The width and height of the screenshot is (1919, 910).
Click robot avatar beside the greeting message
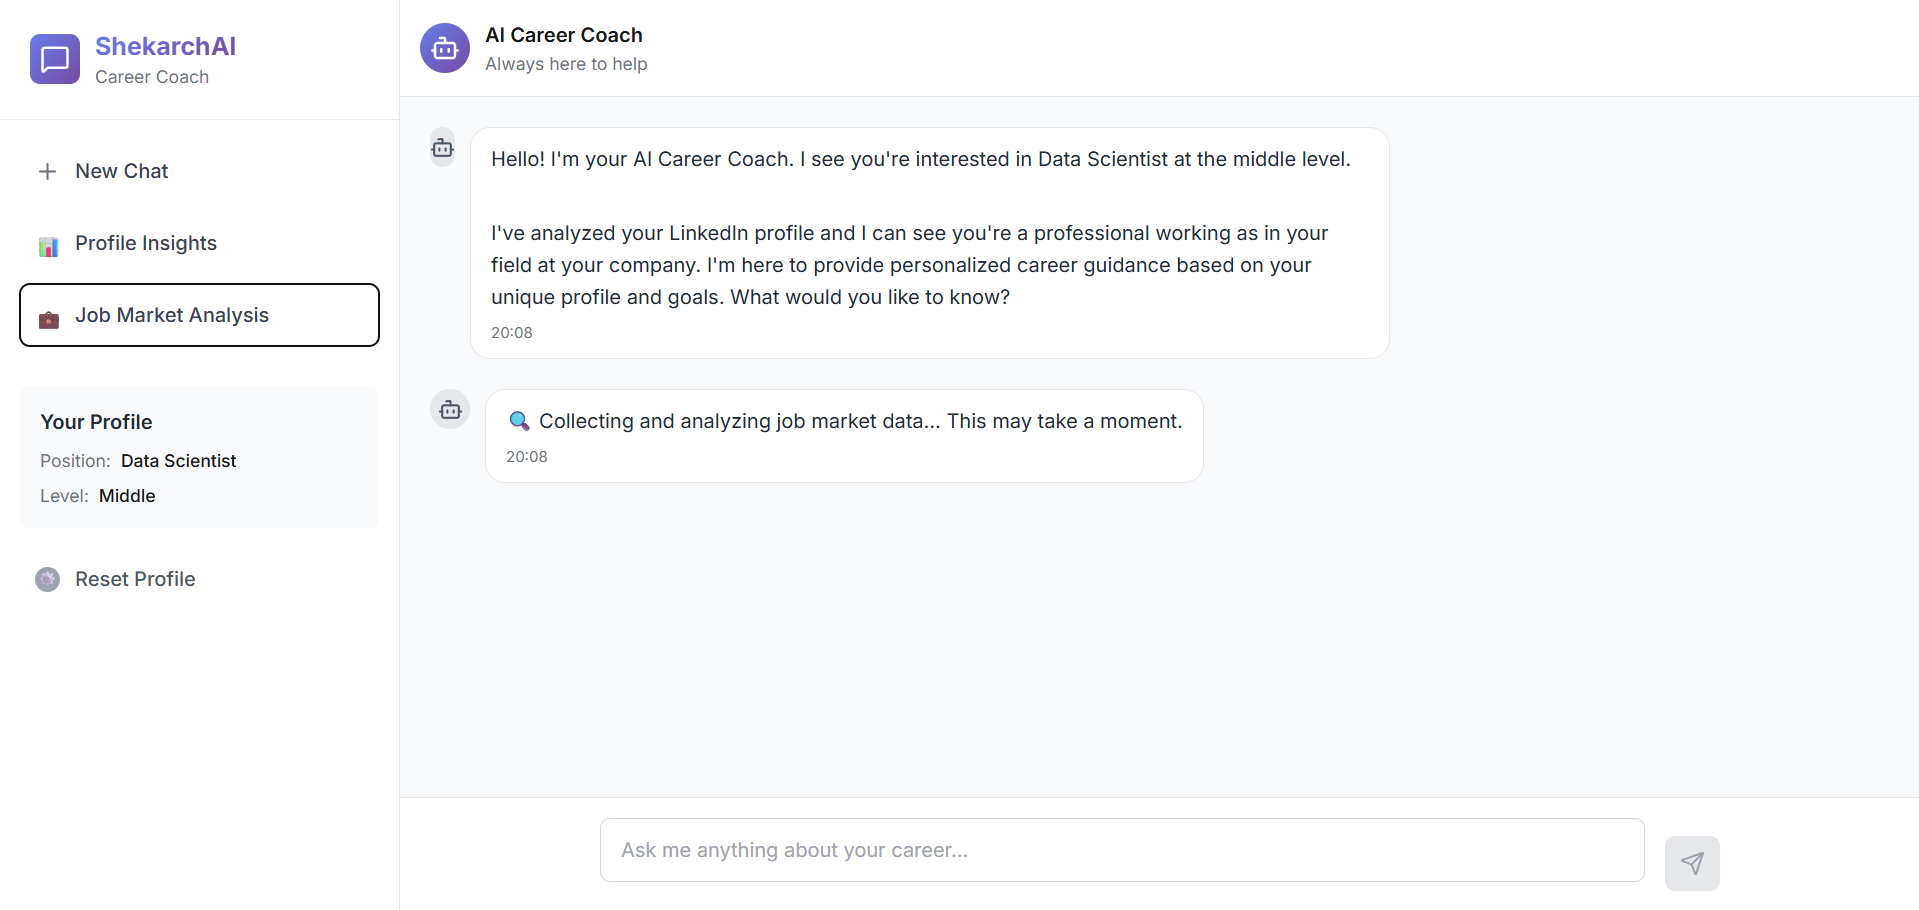click(443, 148)
